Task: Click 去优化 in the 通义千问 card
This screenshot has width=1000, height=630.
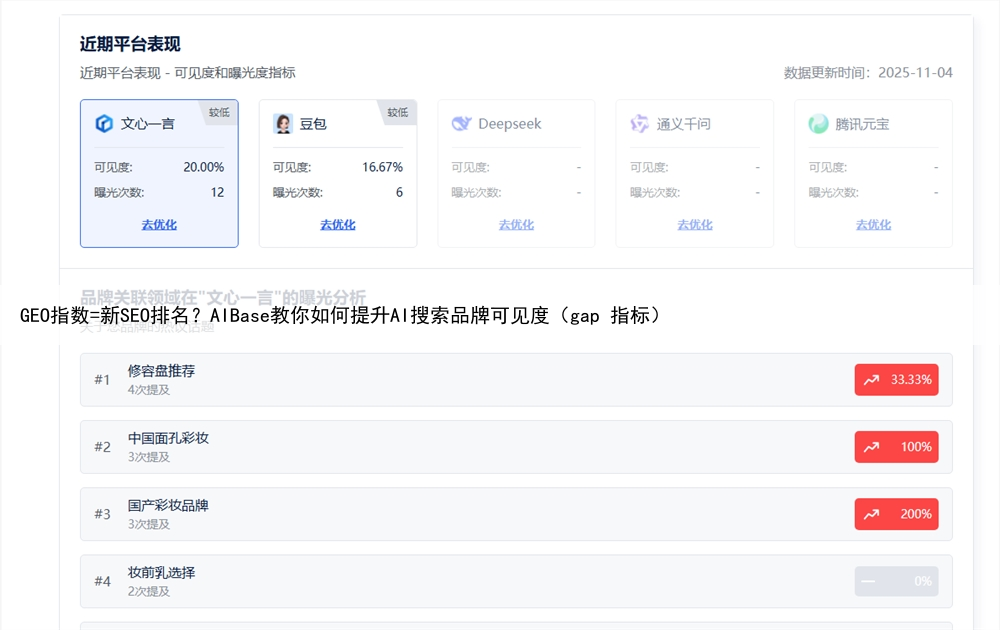Action: pos(695,225)
